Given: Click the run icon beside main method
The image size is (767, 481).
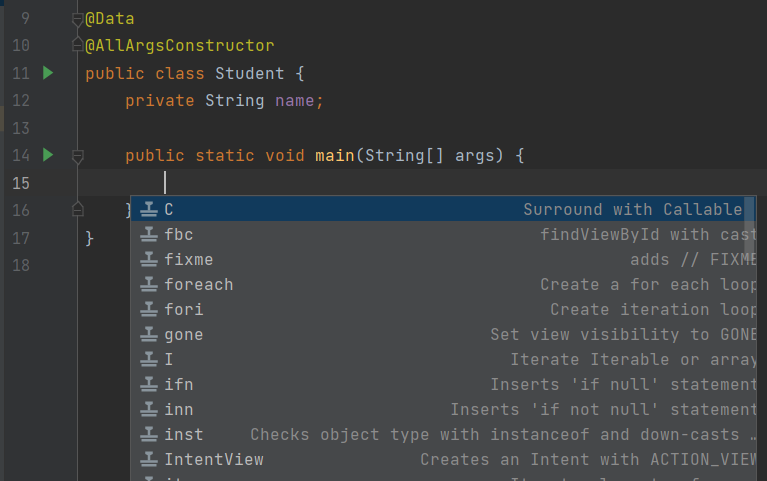Looking at the screenshot, I should pos(47,155).
